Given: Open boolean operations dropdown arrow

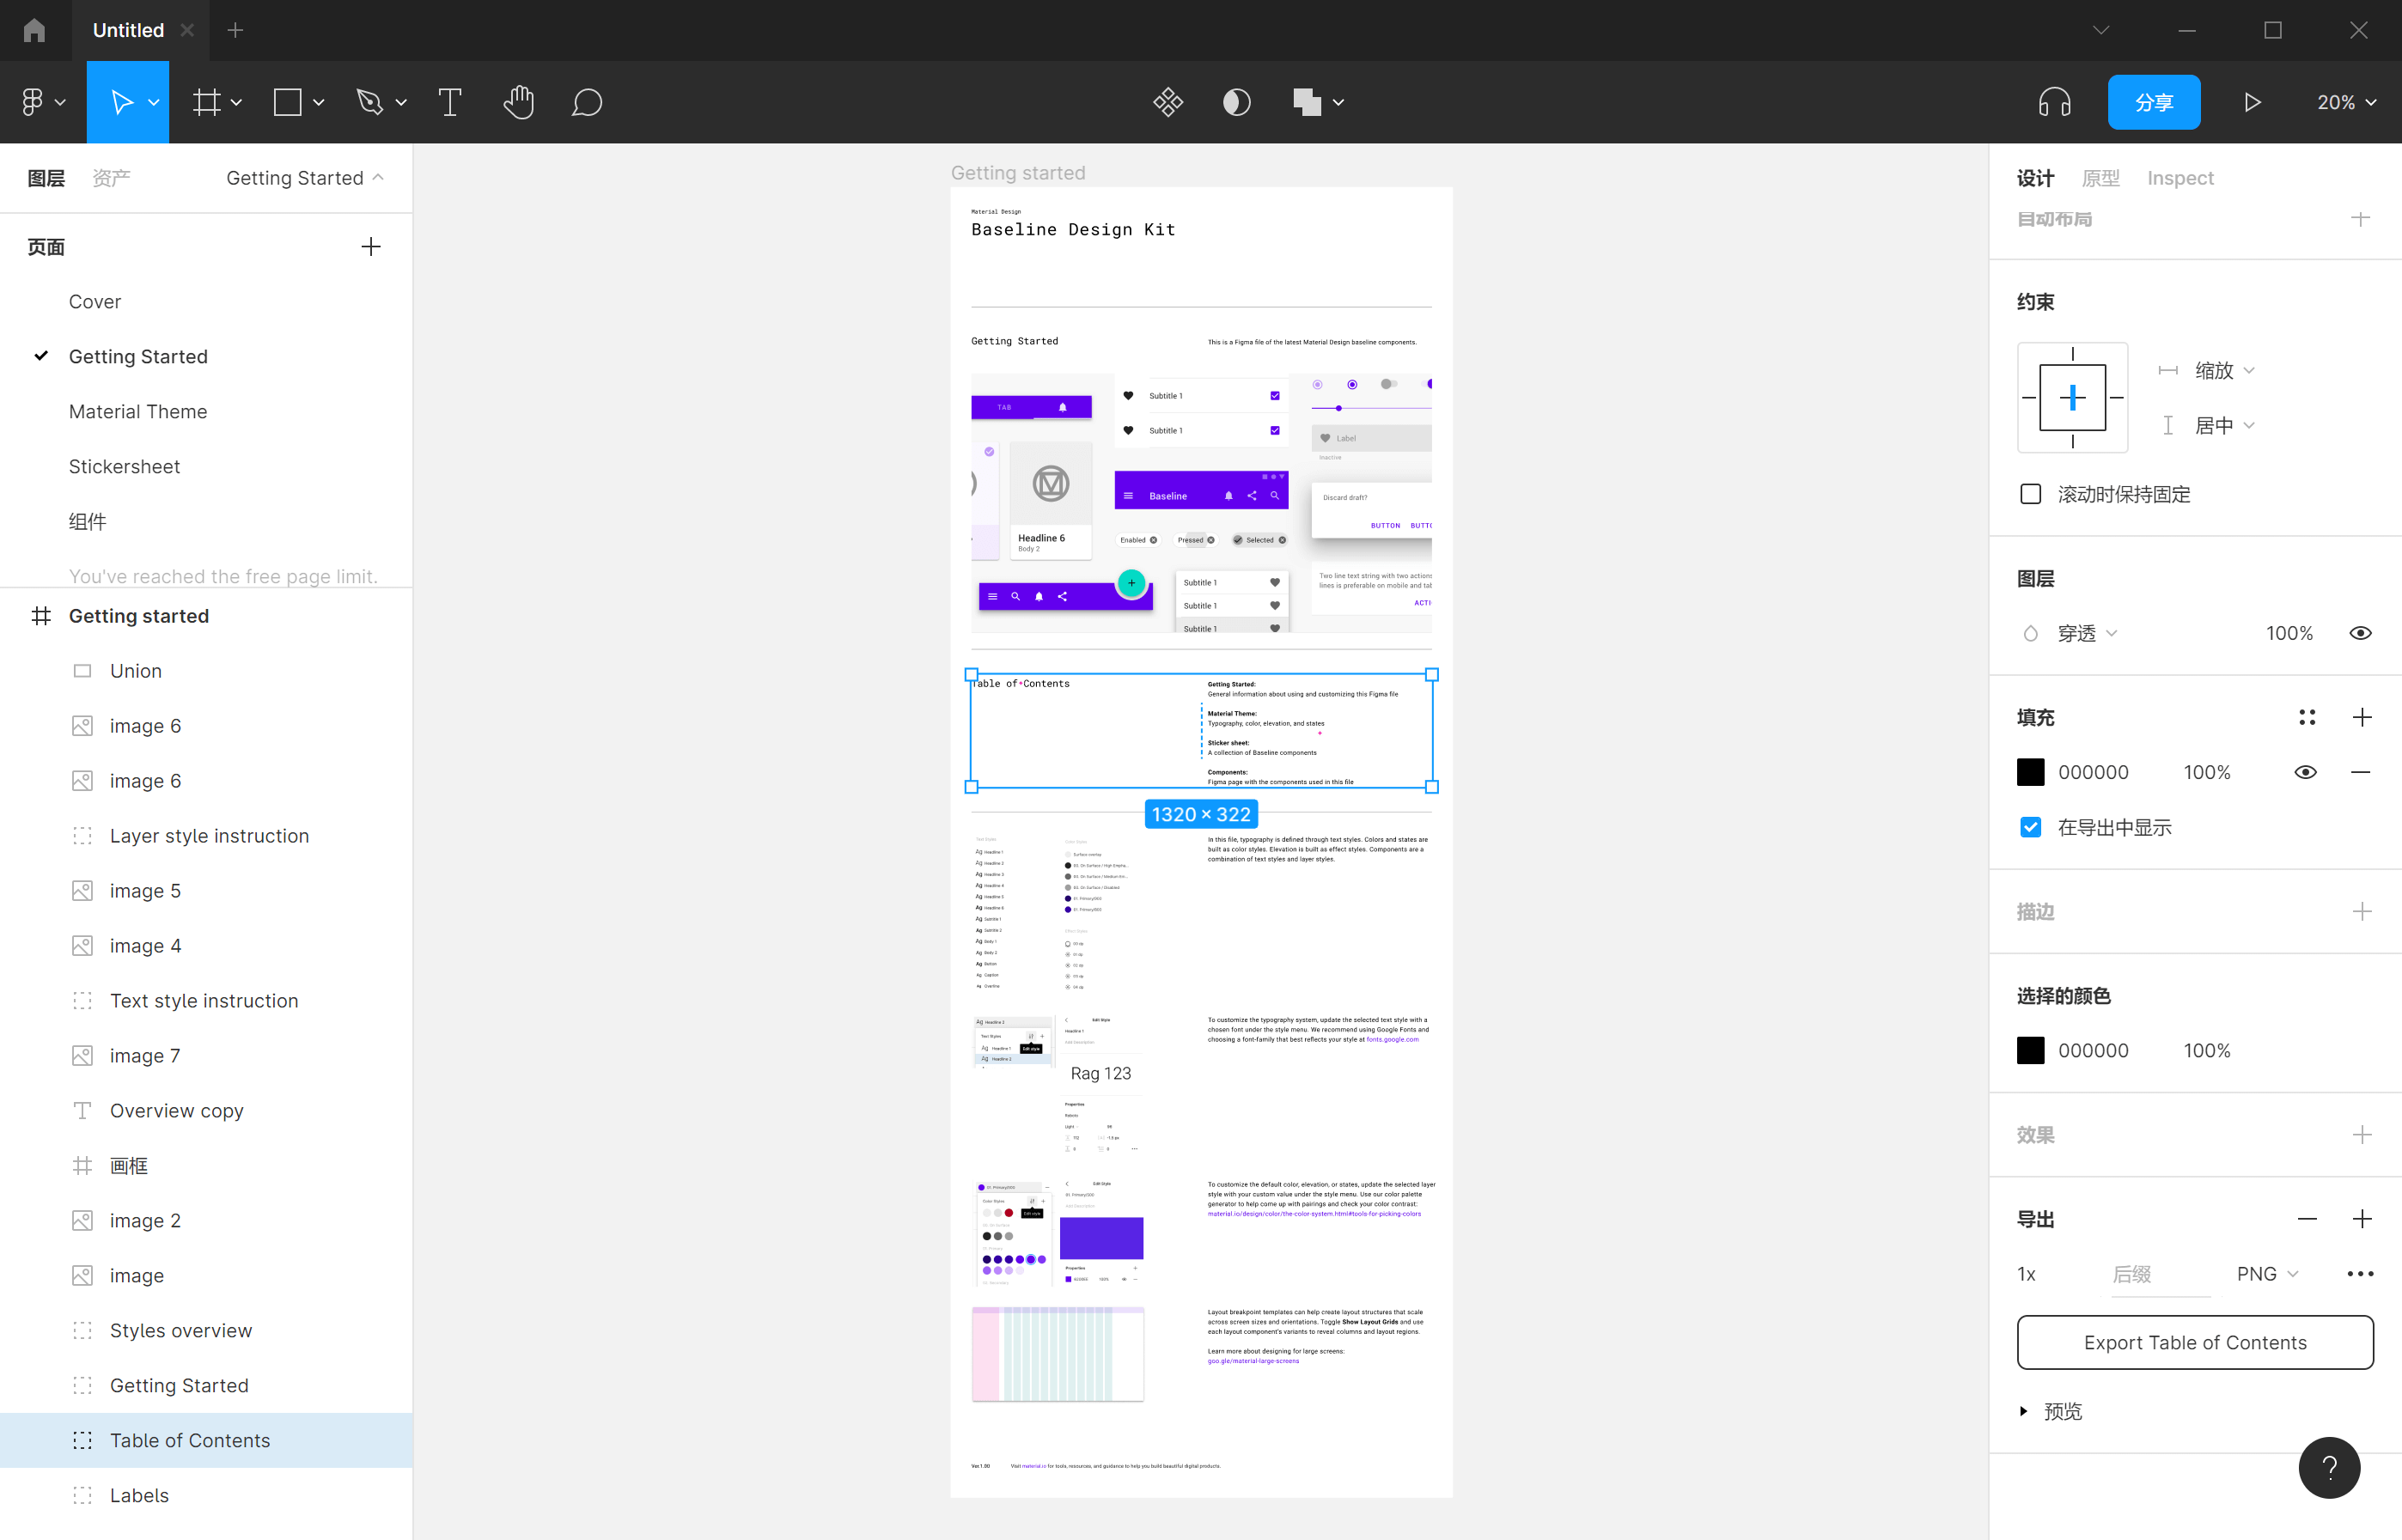Looking at the screenshot, I should (1338, 102).
